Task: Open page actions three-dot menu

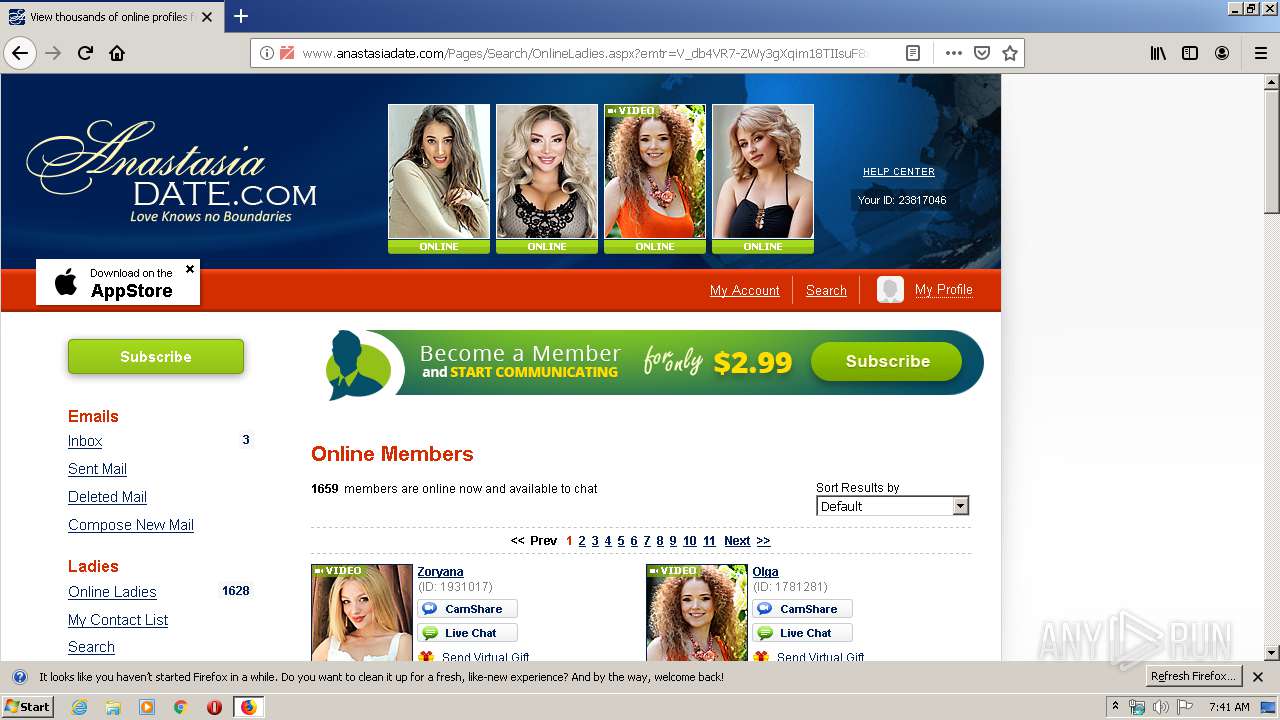Action: pyautogui.click(x=953, y=53)
